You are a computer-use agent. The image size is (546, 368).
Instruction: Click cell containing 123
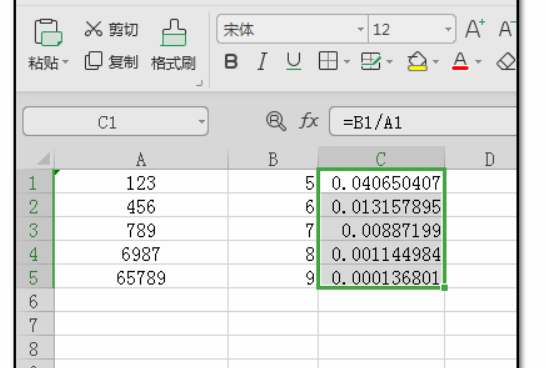point(141,182)
